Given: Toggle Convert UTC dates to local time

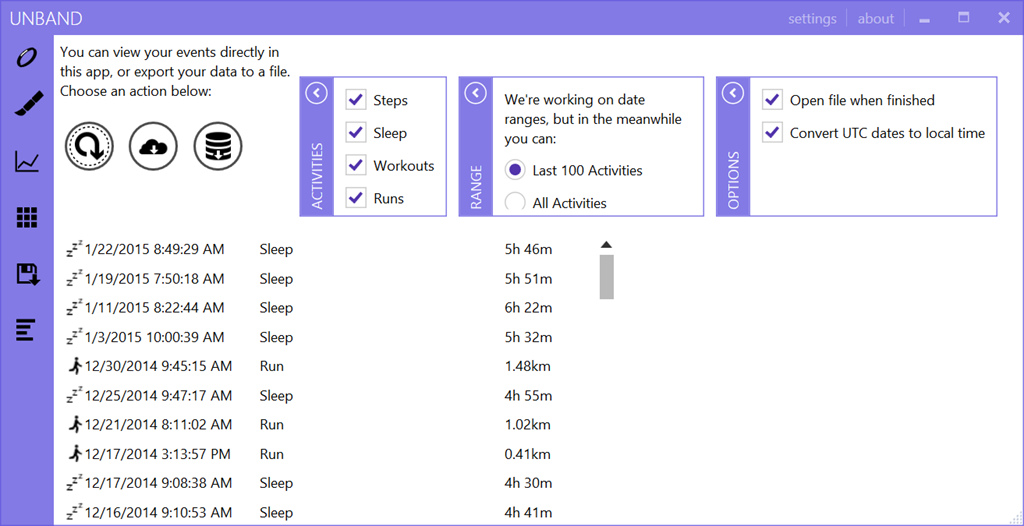Looking at the screenshot, I should 772,133.
